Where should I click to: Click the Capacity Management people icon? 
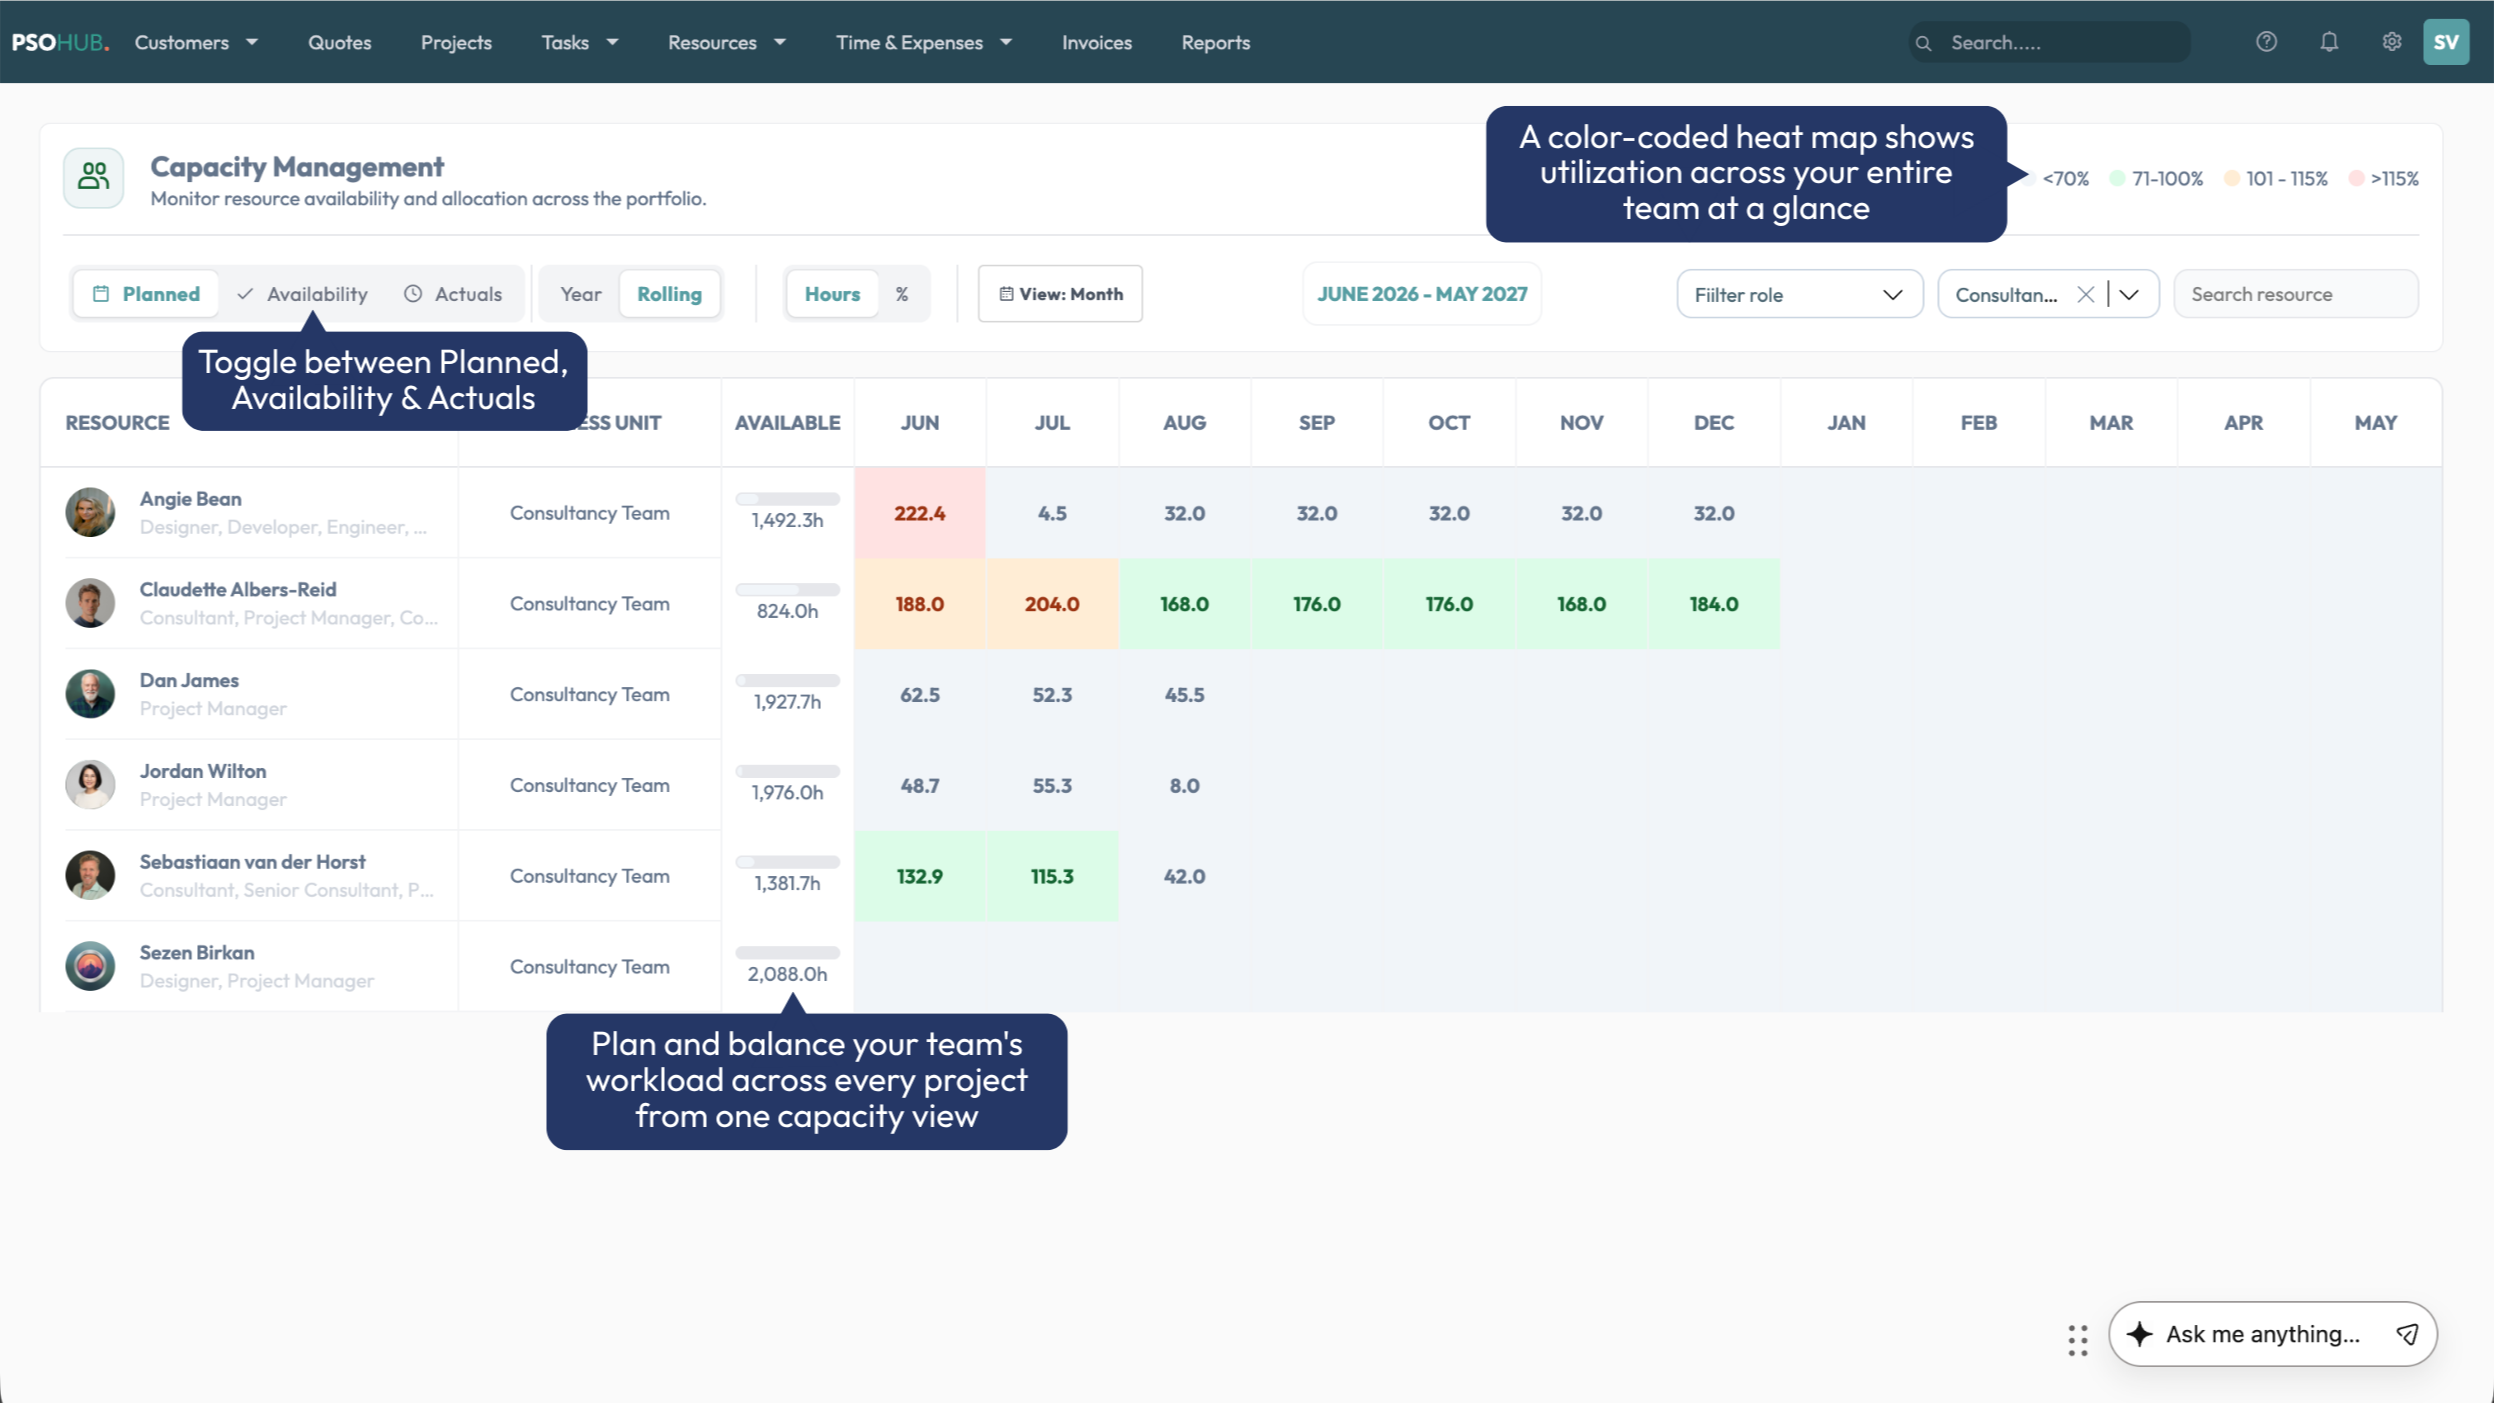tap(94, 178)
